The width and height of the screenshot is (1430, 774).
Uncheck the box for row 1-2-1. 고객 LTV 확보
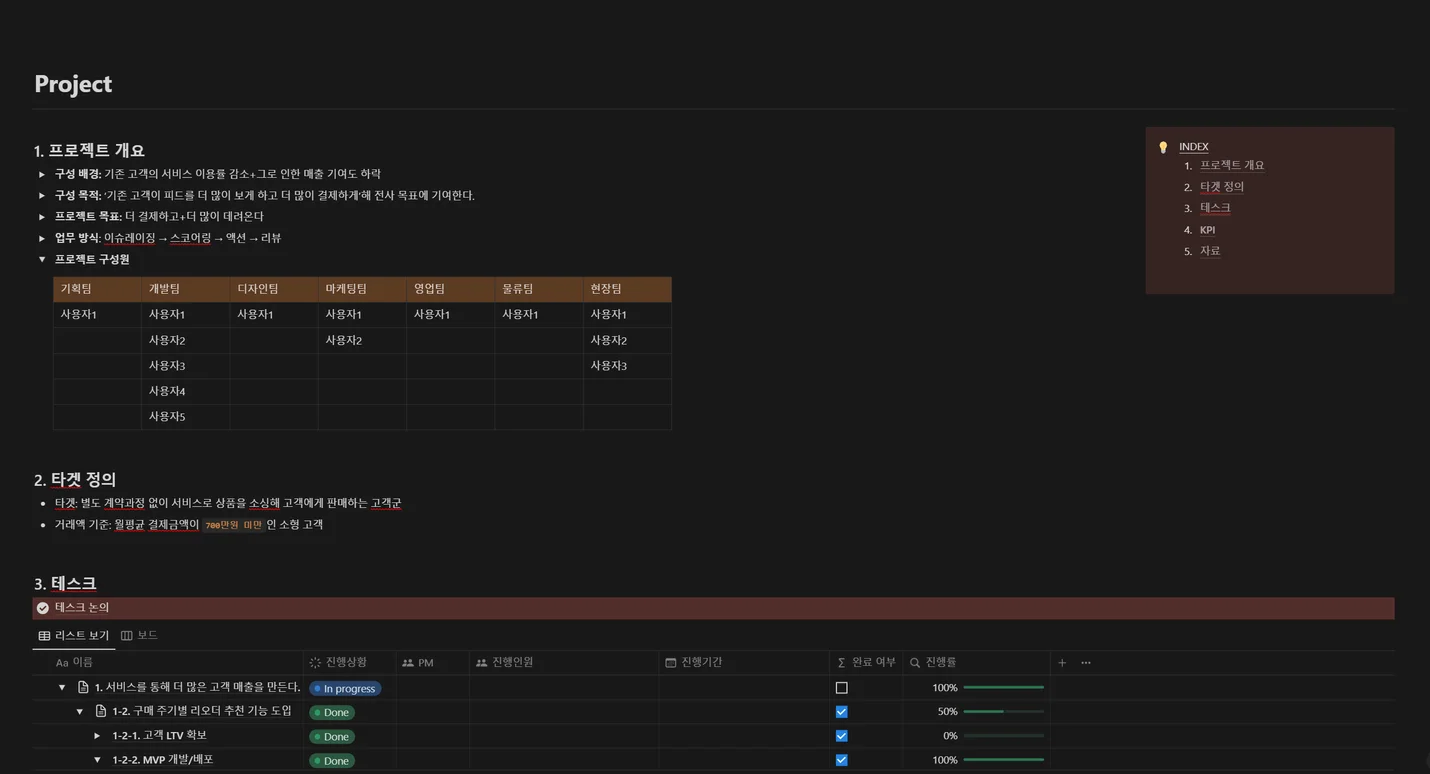pos(841,736)
